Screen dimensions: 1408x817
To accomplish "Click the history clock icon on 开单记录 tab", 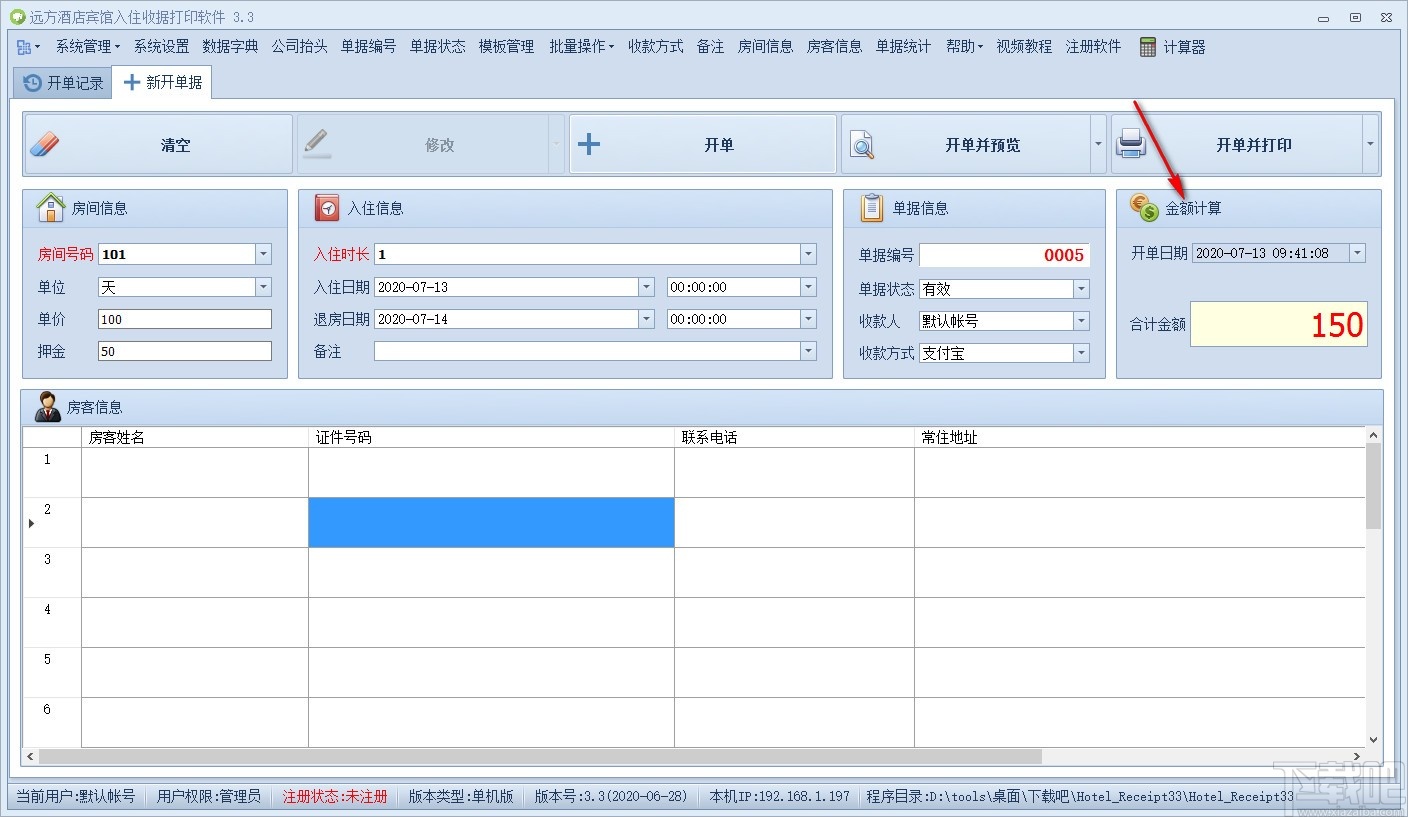I will coord(33,83).
